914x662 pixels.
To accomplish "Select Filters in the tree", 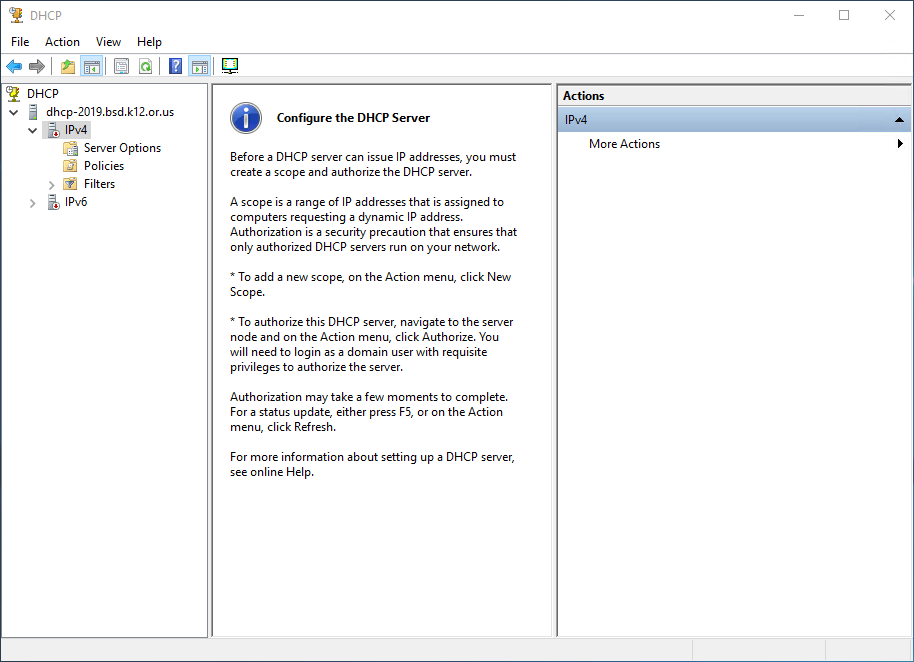I will 99,184.
